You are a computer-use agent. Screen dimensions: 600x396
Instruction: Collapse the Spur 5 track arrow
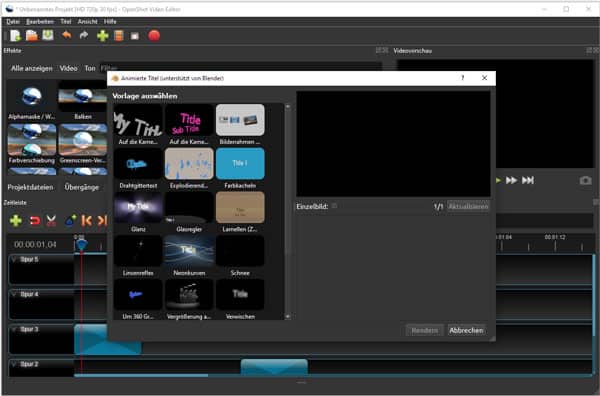tap(14, 260)
